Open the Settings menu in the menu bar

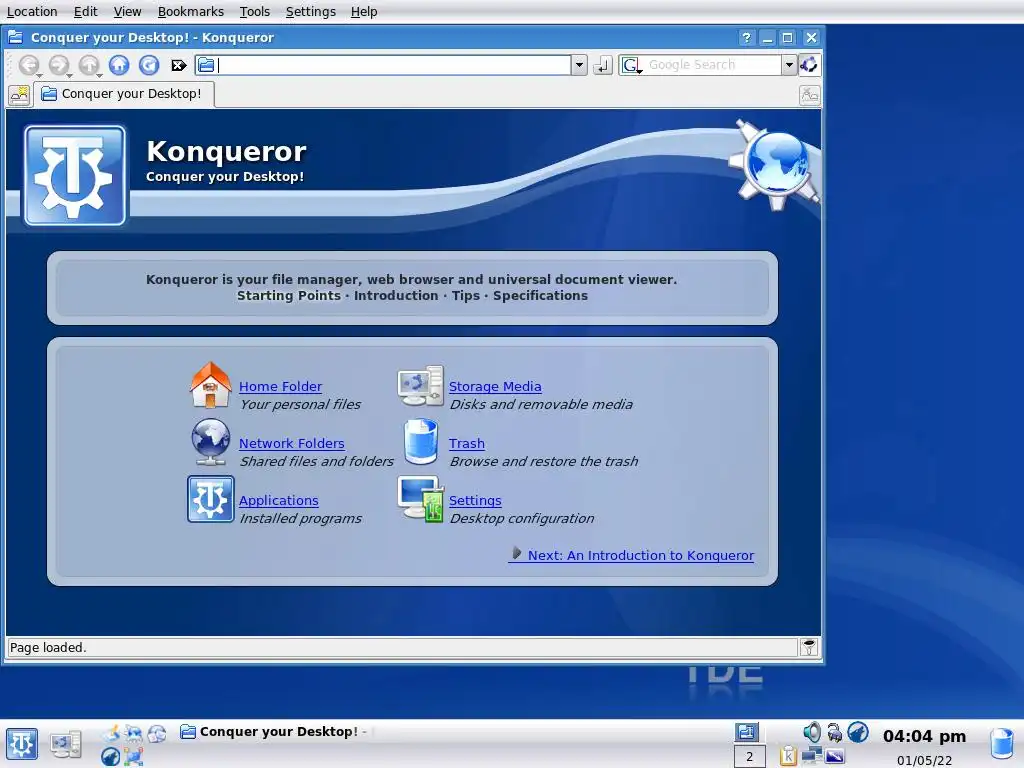pyautogui.click(x=311, y=12)
